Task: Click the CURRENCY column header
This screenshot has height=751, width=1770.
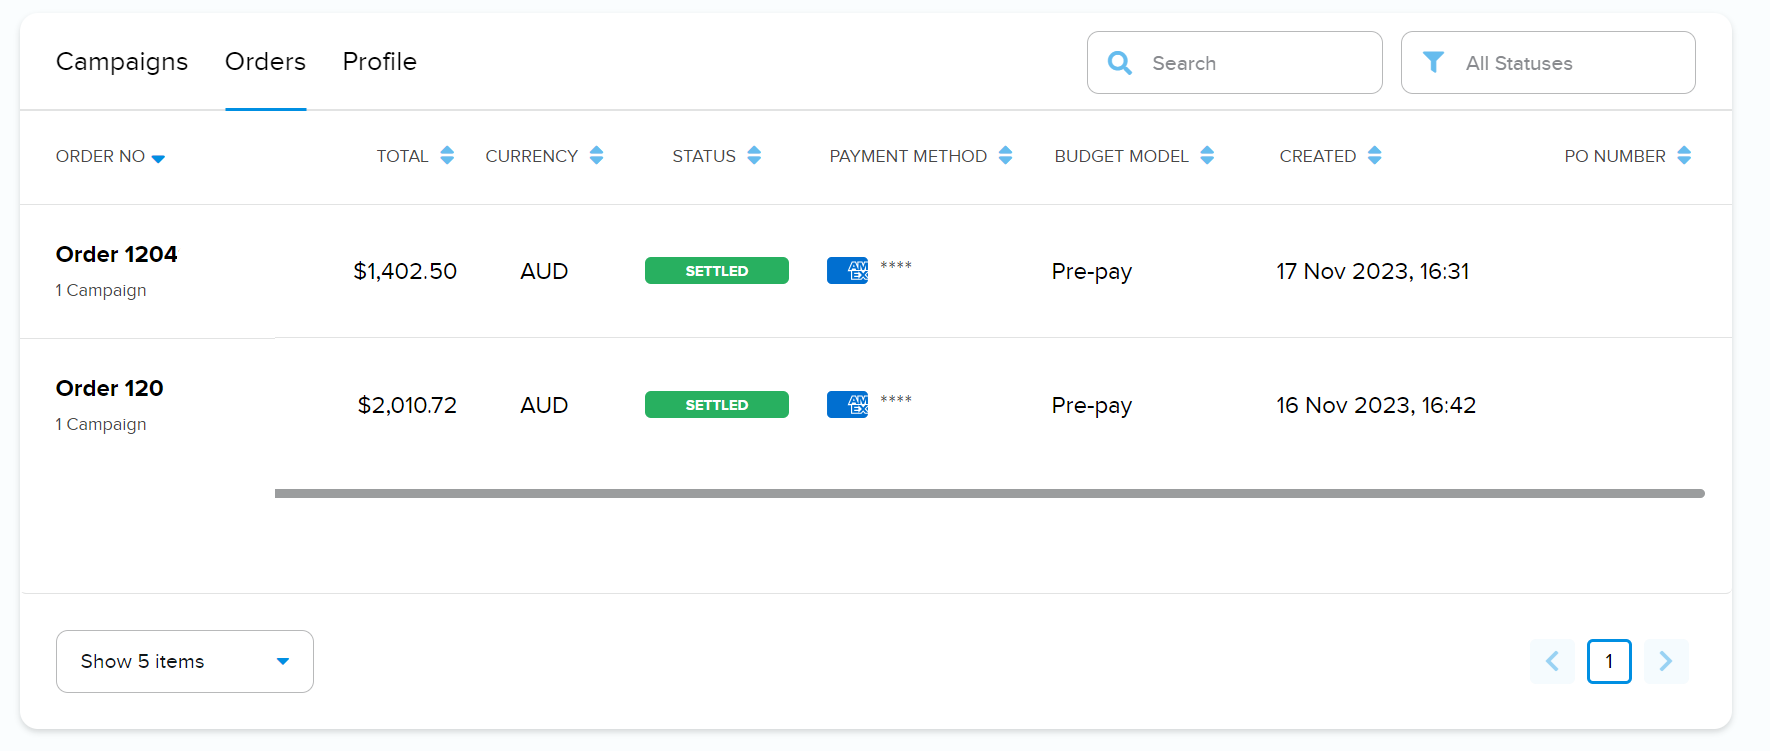Action: (532, 156)
